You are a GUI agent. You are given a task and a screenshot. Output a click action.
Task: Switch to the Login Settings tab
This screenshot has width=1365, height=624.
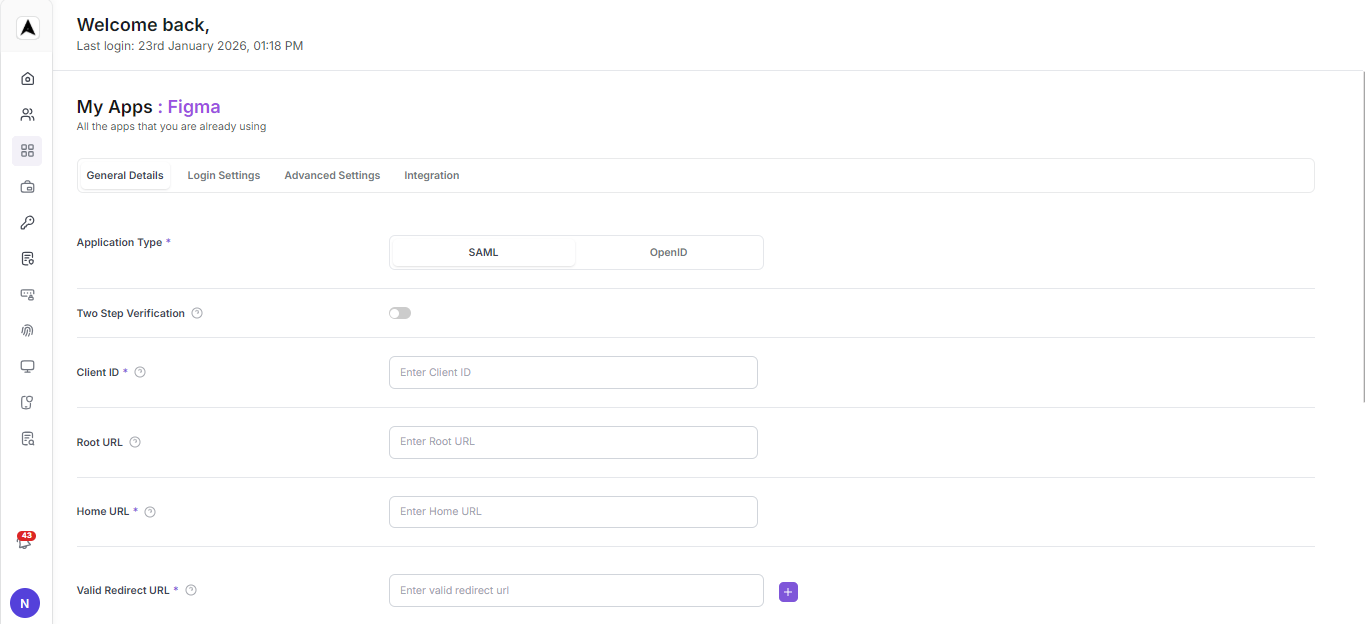click(x=223, y=175)
